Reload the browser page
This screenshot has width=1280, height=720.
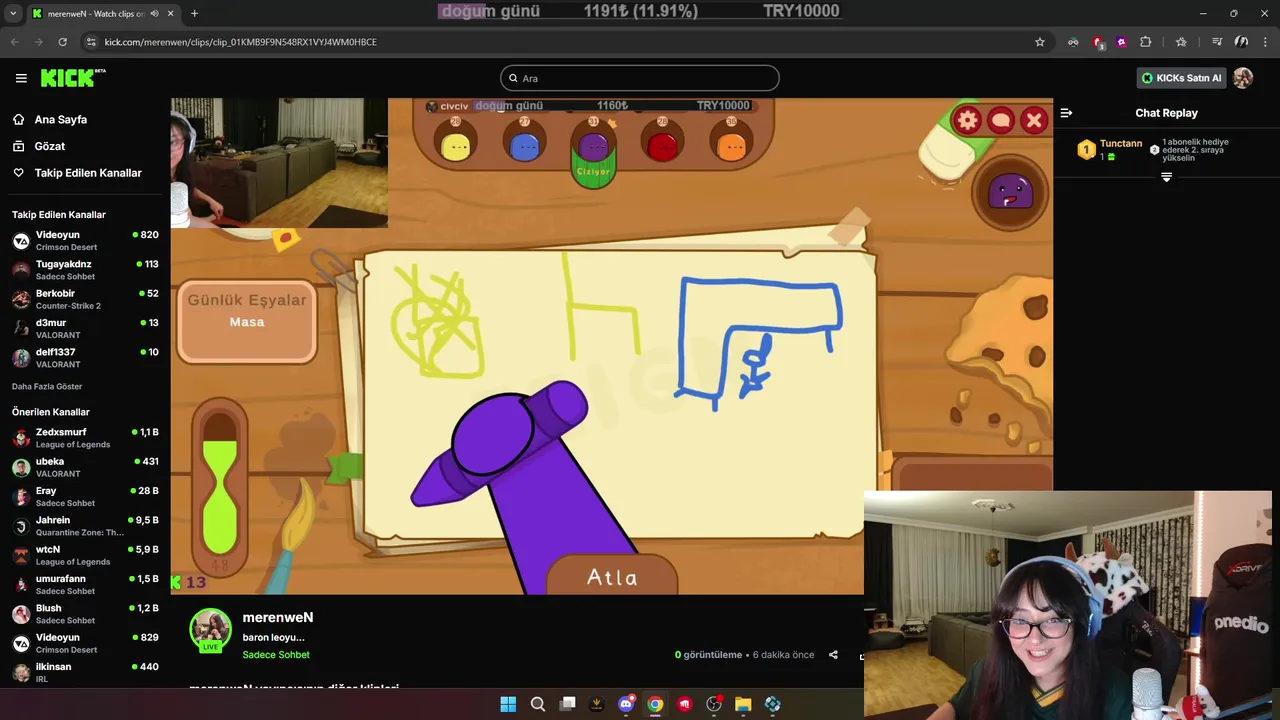[63, 42]
